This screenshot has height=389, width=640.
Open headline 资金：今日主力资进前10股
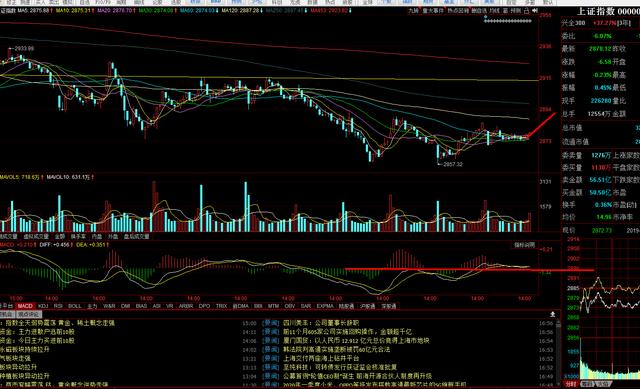pyautogui.click(x=37, y=340)
